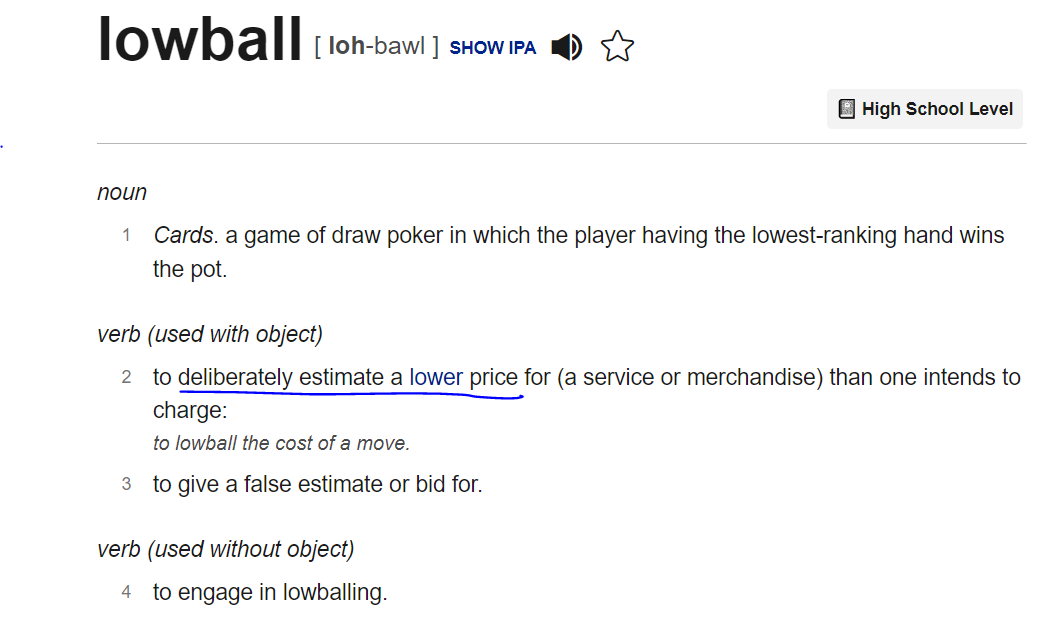The height and width of the screenshot is (627, 1044).
Task: Click the High School Level badge
Action: tap(925, 108)
